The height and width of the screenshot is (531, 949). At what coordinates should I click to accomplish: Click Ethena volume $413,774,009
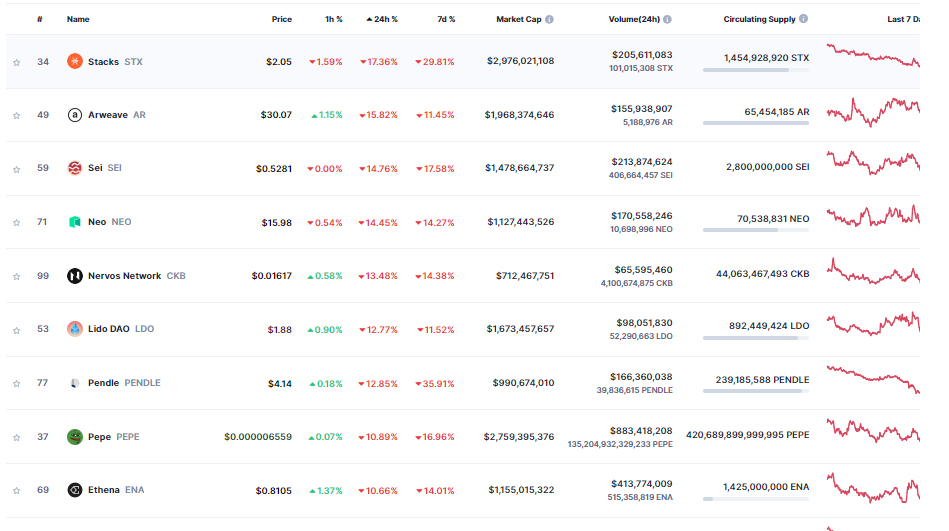tap(642, 484)
